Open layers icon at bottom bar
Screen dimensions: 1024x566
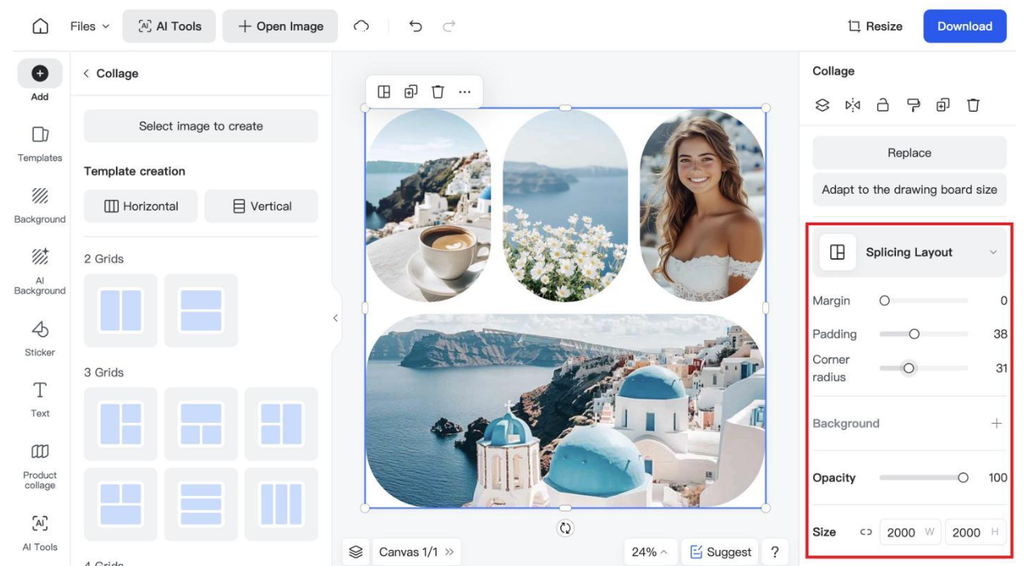click(x=356, y=552)
